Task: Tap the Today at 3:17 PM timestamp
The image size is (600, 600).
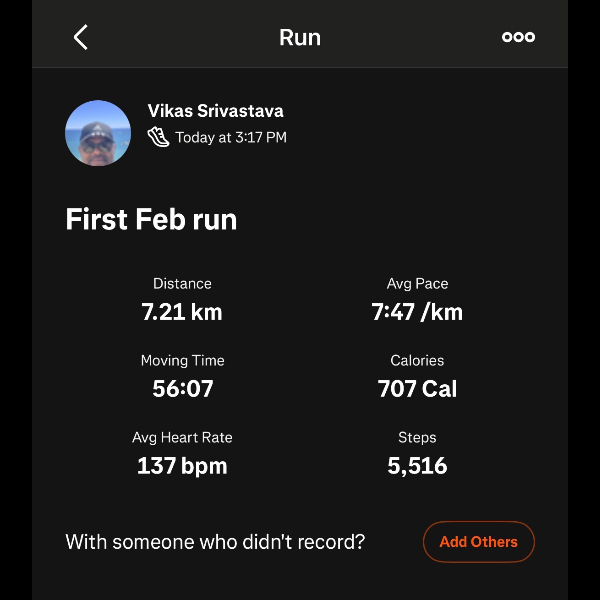Action: tap(231, 138)
